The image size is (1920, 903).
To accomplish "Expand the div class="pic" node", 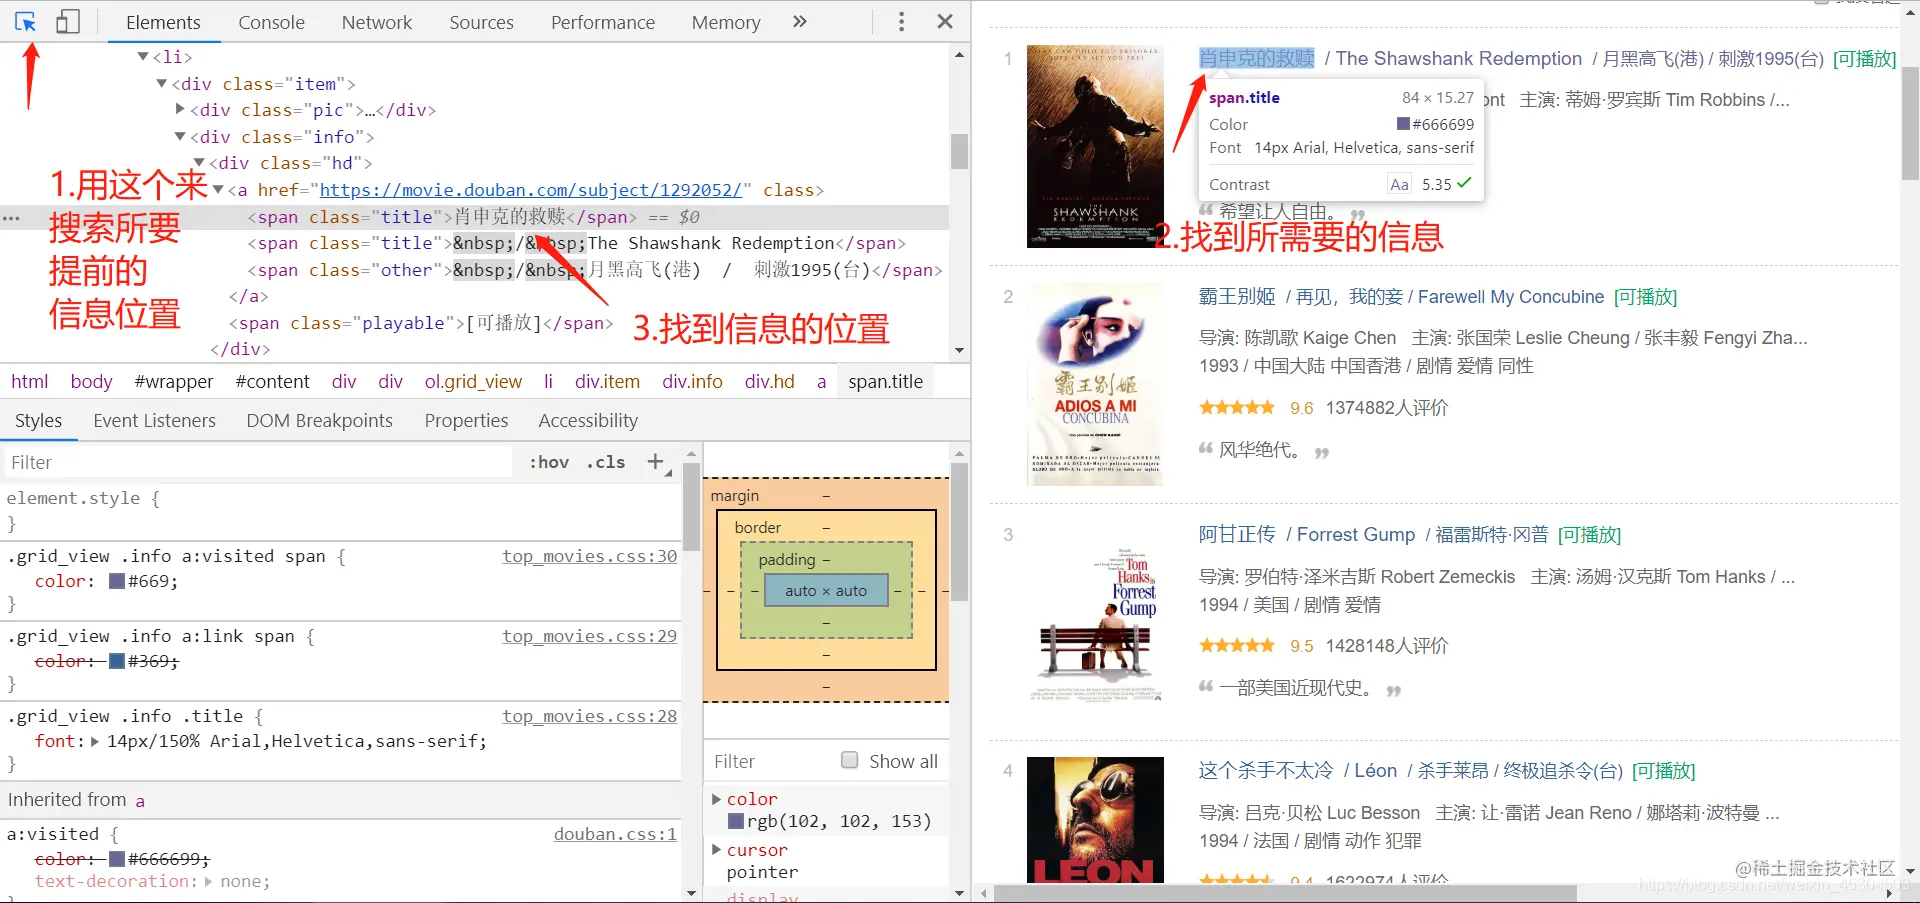I will [180, 110].
